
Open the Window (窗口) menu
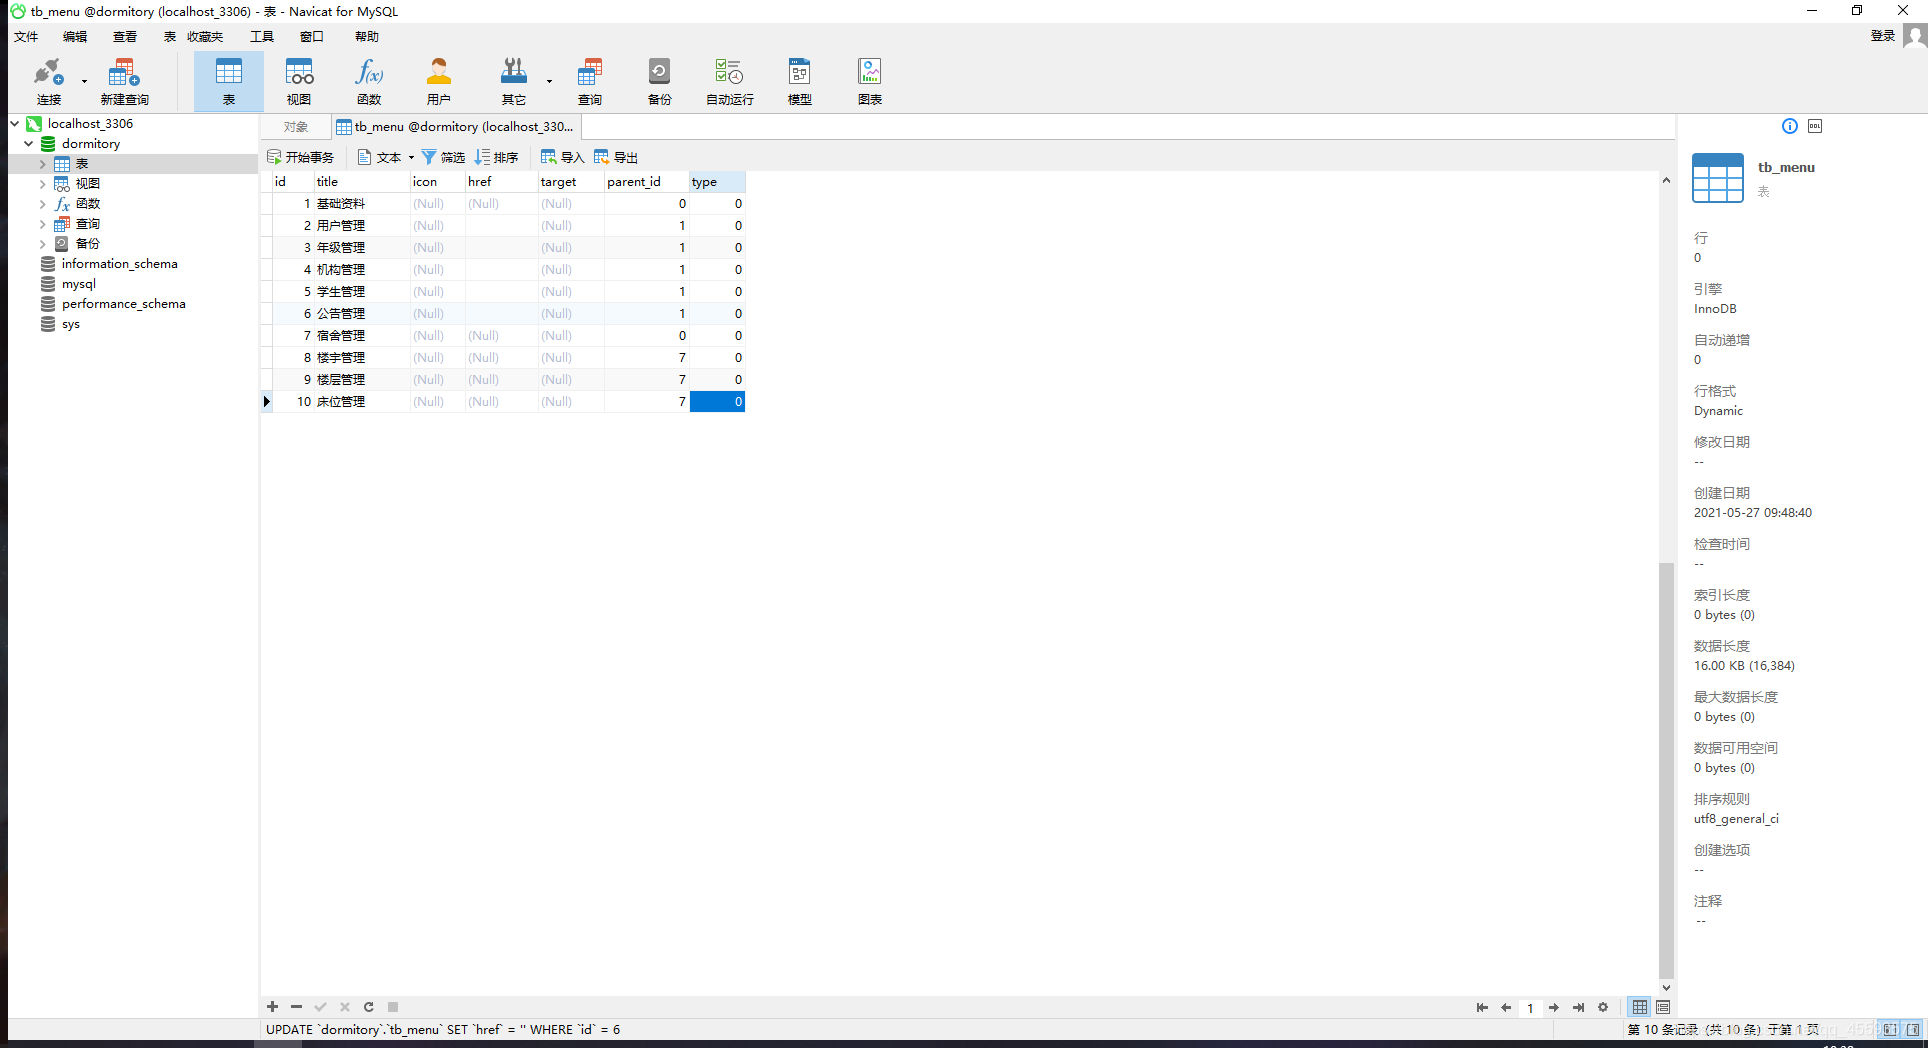312,36
